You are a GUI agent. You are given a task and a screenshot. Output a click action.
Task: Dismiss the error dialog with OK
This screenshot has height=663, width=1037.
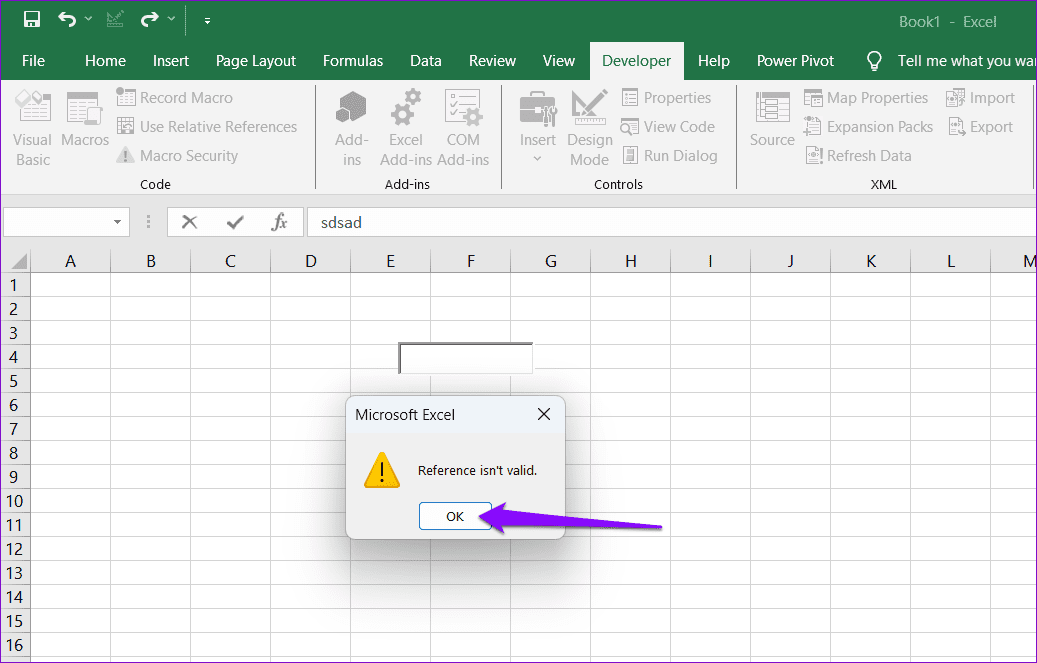pyautogui.click(x=455, y=516)
